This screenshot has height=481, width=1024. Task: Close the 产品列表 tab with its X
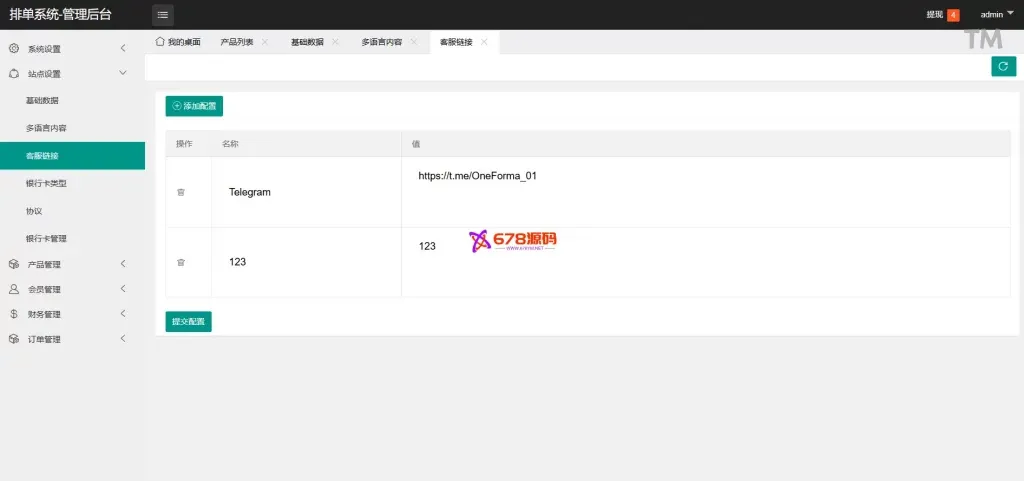[x=265, y=42]
